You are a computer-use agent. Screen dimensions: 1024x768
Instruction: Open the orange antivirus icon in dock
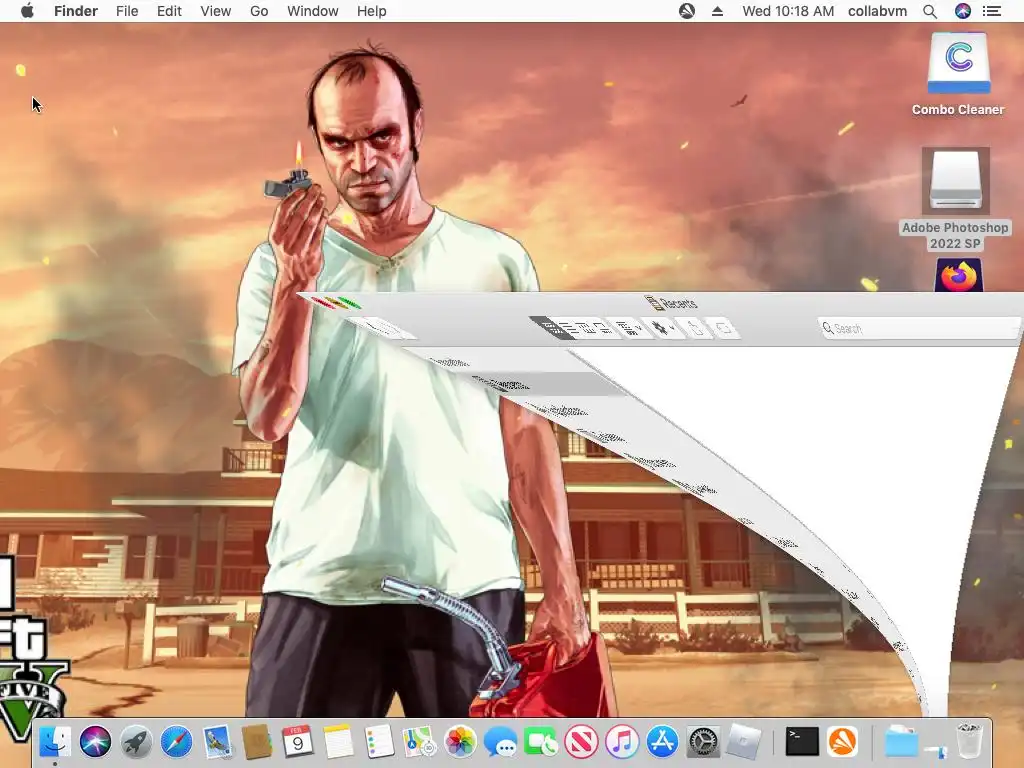click(x=842, y=742)
